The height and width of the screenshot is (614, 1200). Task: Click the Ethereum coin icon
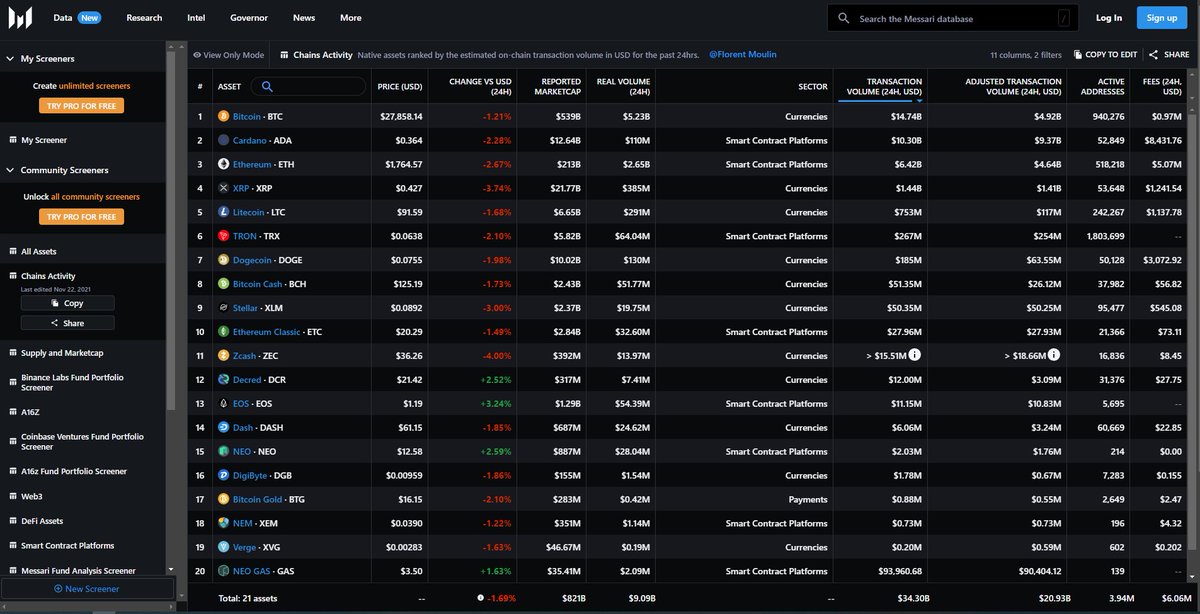coord(223,165)
